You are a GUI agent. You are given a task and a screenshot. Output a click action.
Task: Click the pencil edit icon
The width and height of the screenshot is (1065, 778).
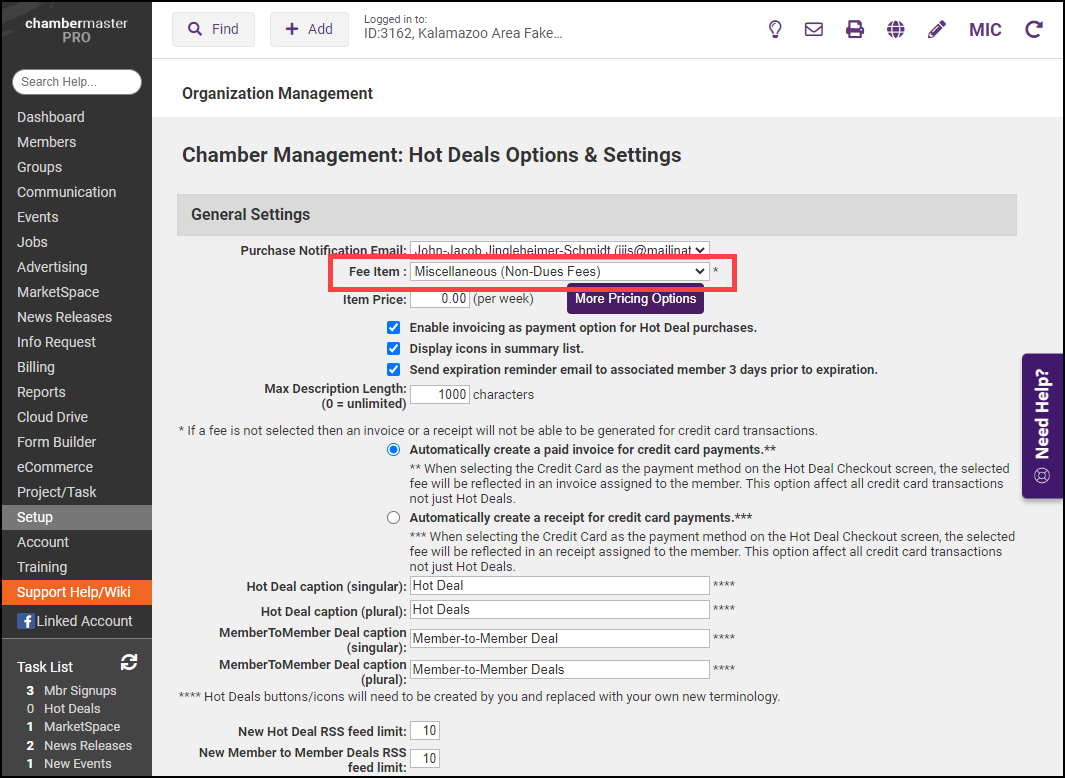[936, 29]
